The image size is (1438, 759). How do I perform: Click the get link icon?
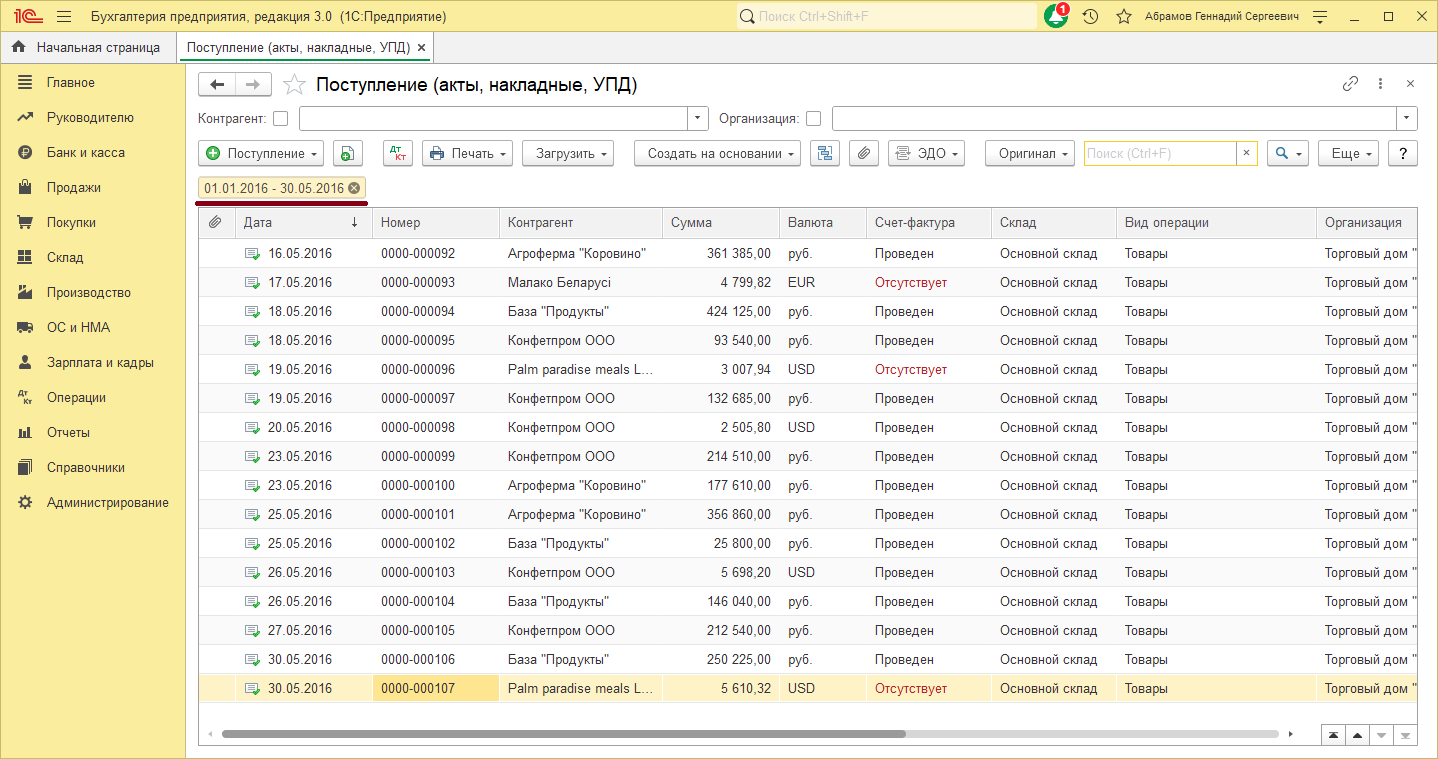pos(1350,84)
